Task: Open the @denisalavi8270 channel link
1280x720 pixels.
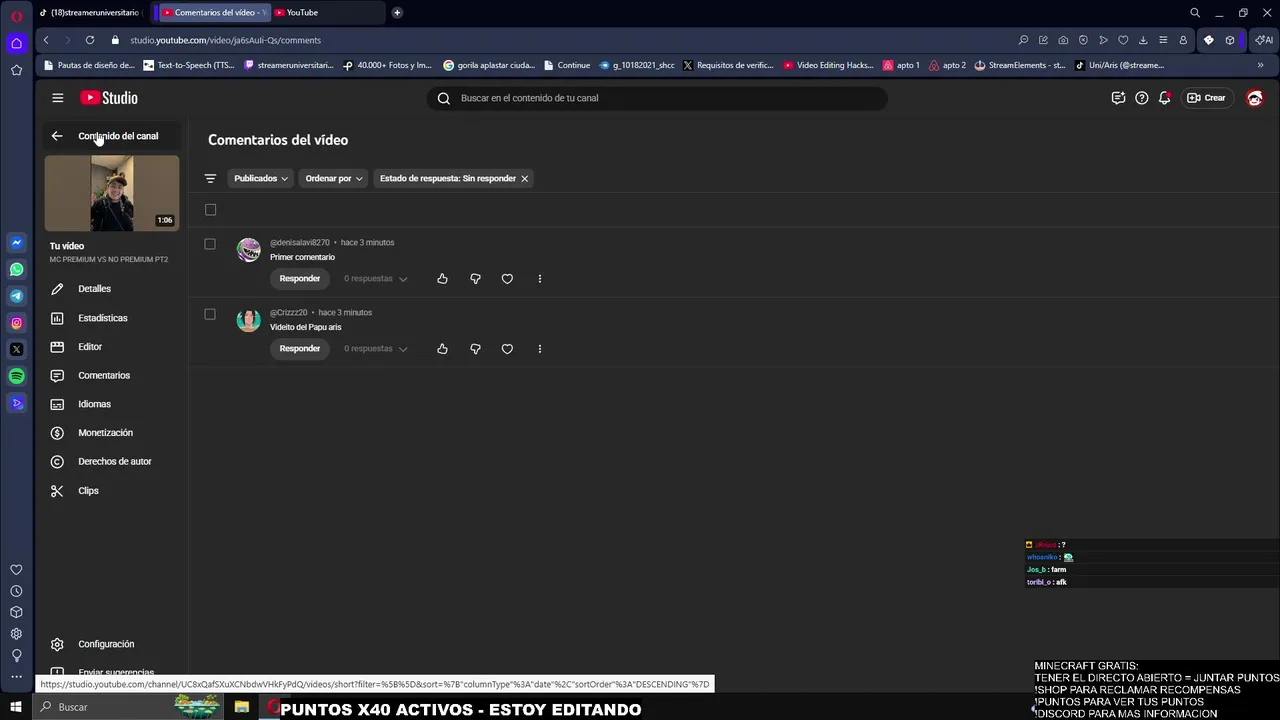Action: coord(300,243)
